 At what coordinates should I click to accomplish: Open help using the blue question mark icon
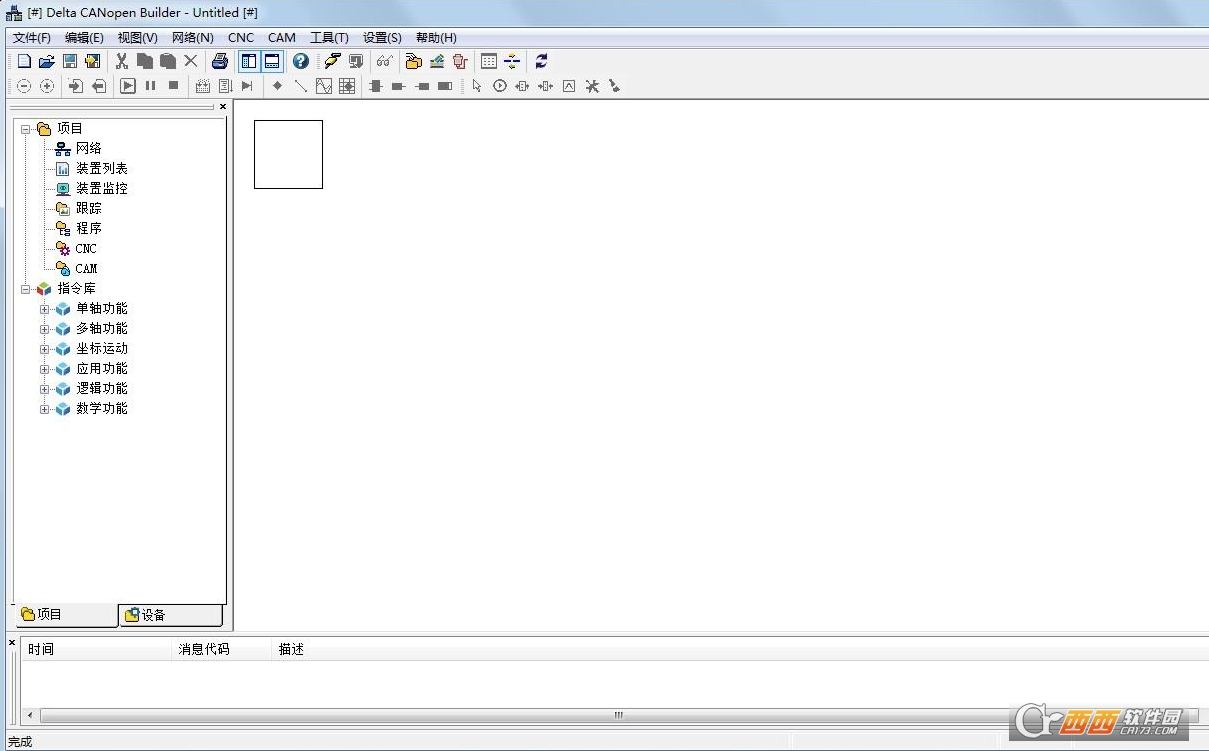tap(300, 62)
